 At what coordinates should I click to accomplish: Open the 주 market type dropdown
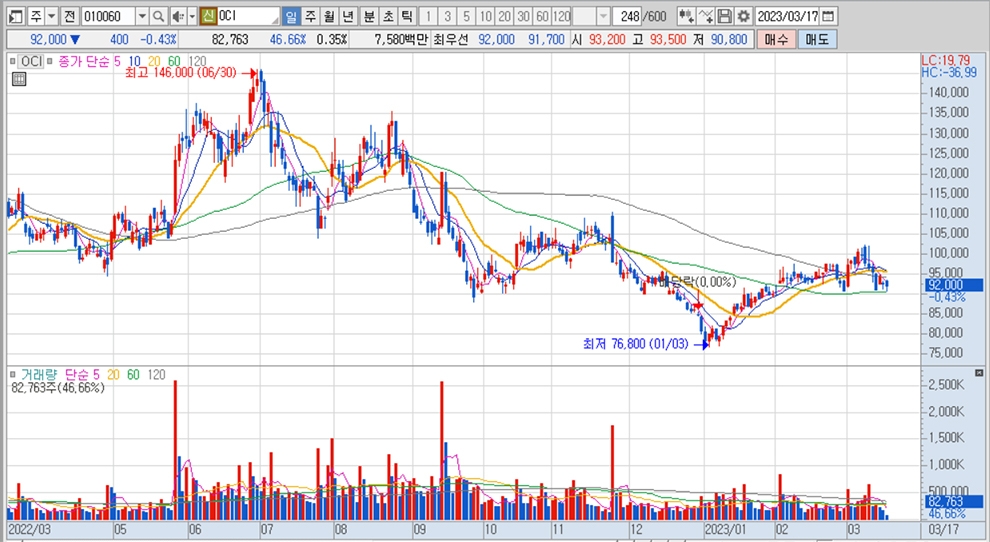pyautogui.click(x=52, y=16)
